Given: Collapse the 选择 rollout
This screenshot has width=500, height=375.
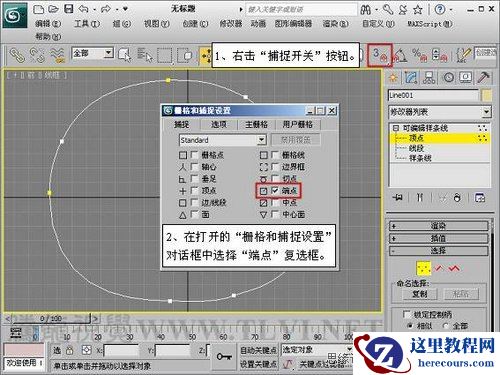Looking at the screenshot, I should pyautogui.click(x=438, y=251).
